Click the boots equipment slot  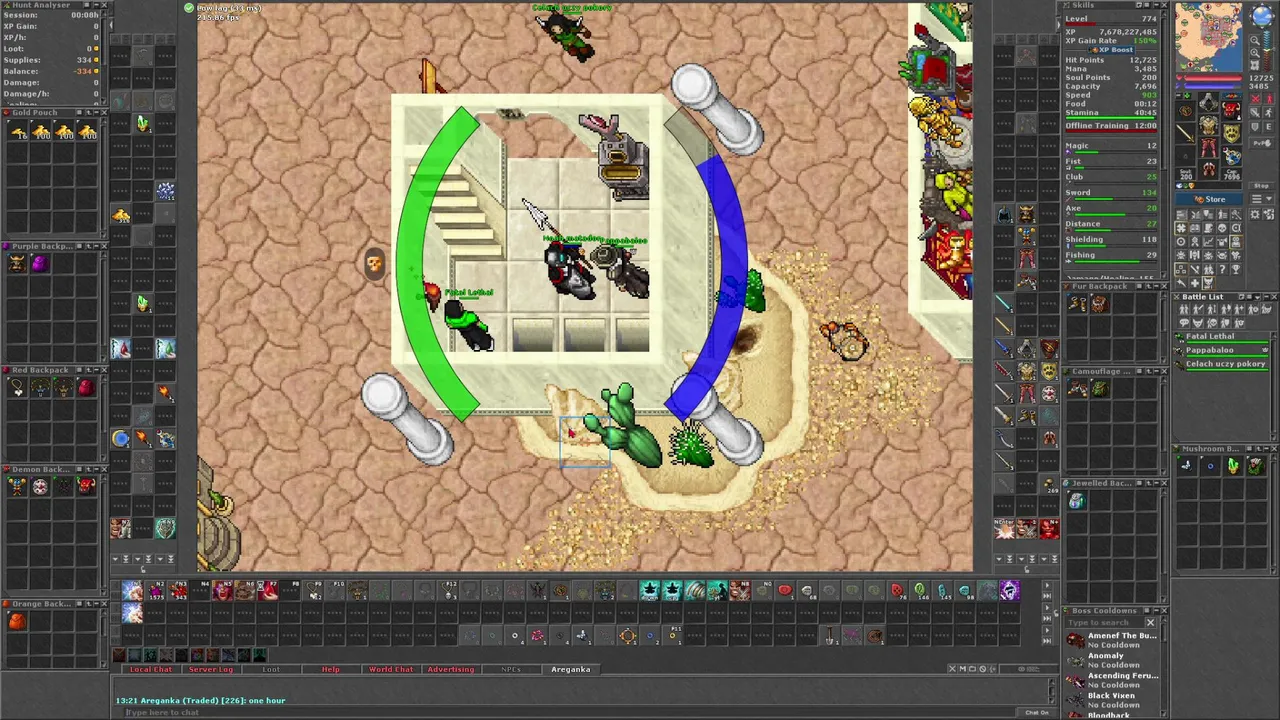1208,169
